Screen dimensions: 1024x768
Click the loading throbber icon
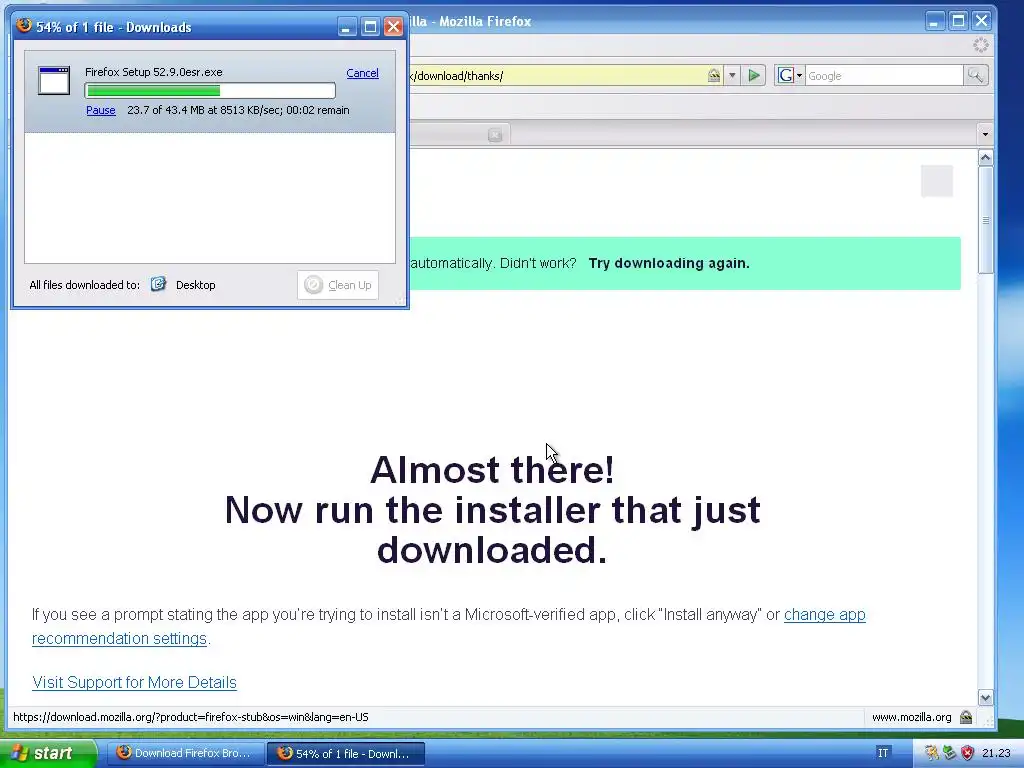[x=980, y=45]
